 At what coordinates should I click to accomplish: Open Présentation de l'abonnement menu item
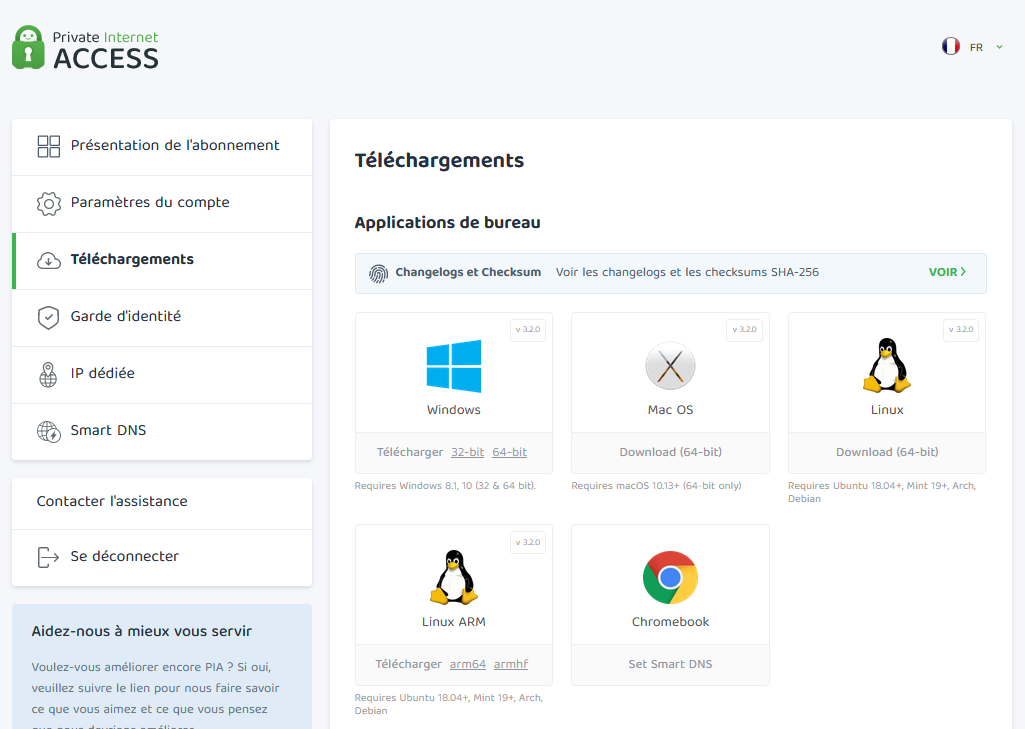coord(162,146)
